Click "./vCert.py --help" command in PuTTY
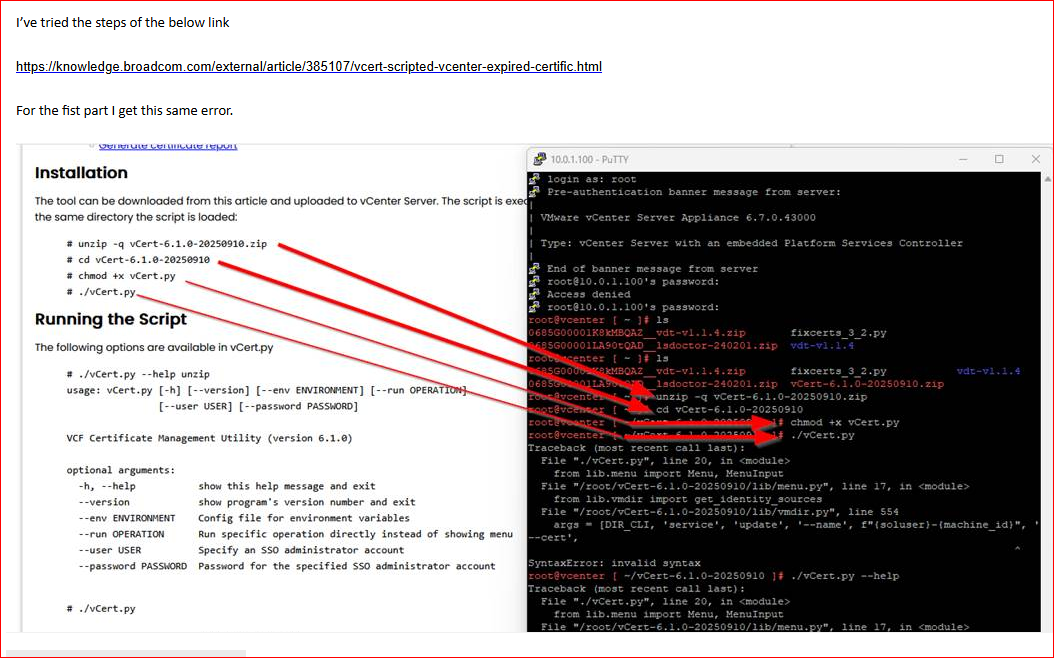 (845, 575)
